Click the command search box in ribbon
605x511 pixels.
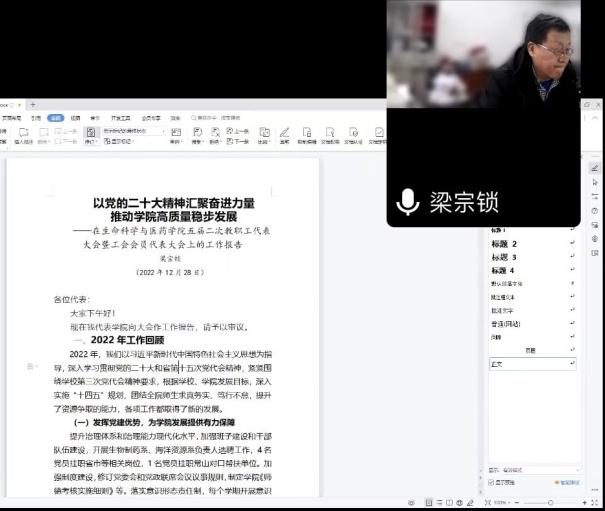click(218, 118)
